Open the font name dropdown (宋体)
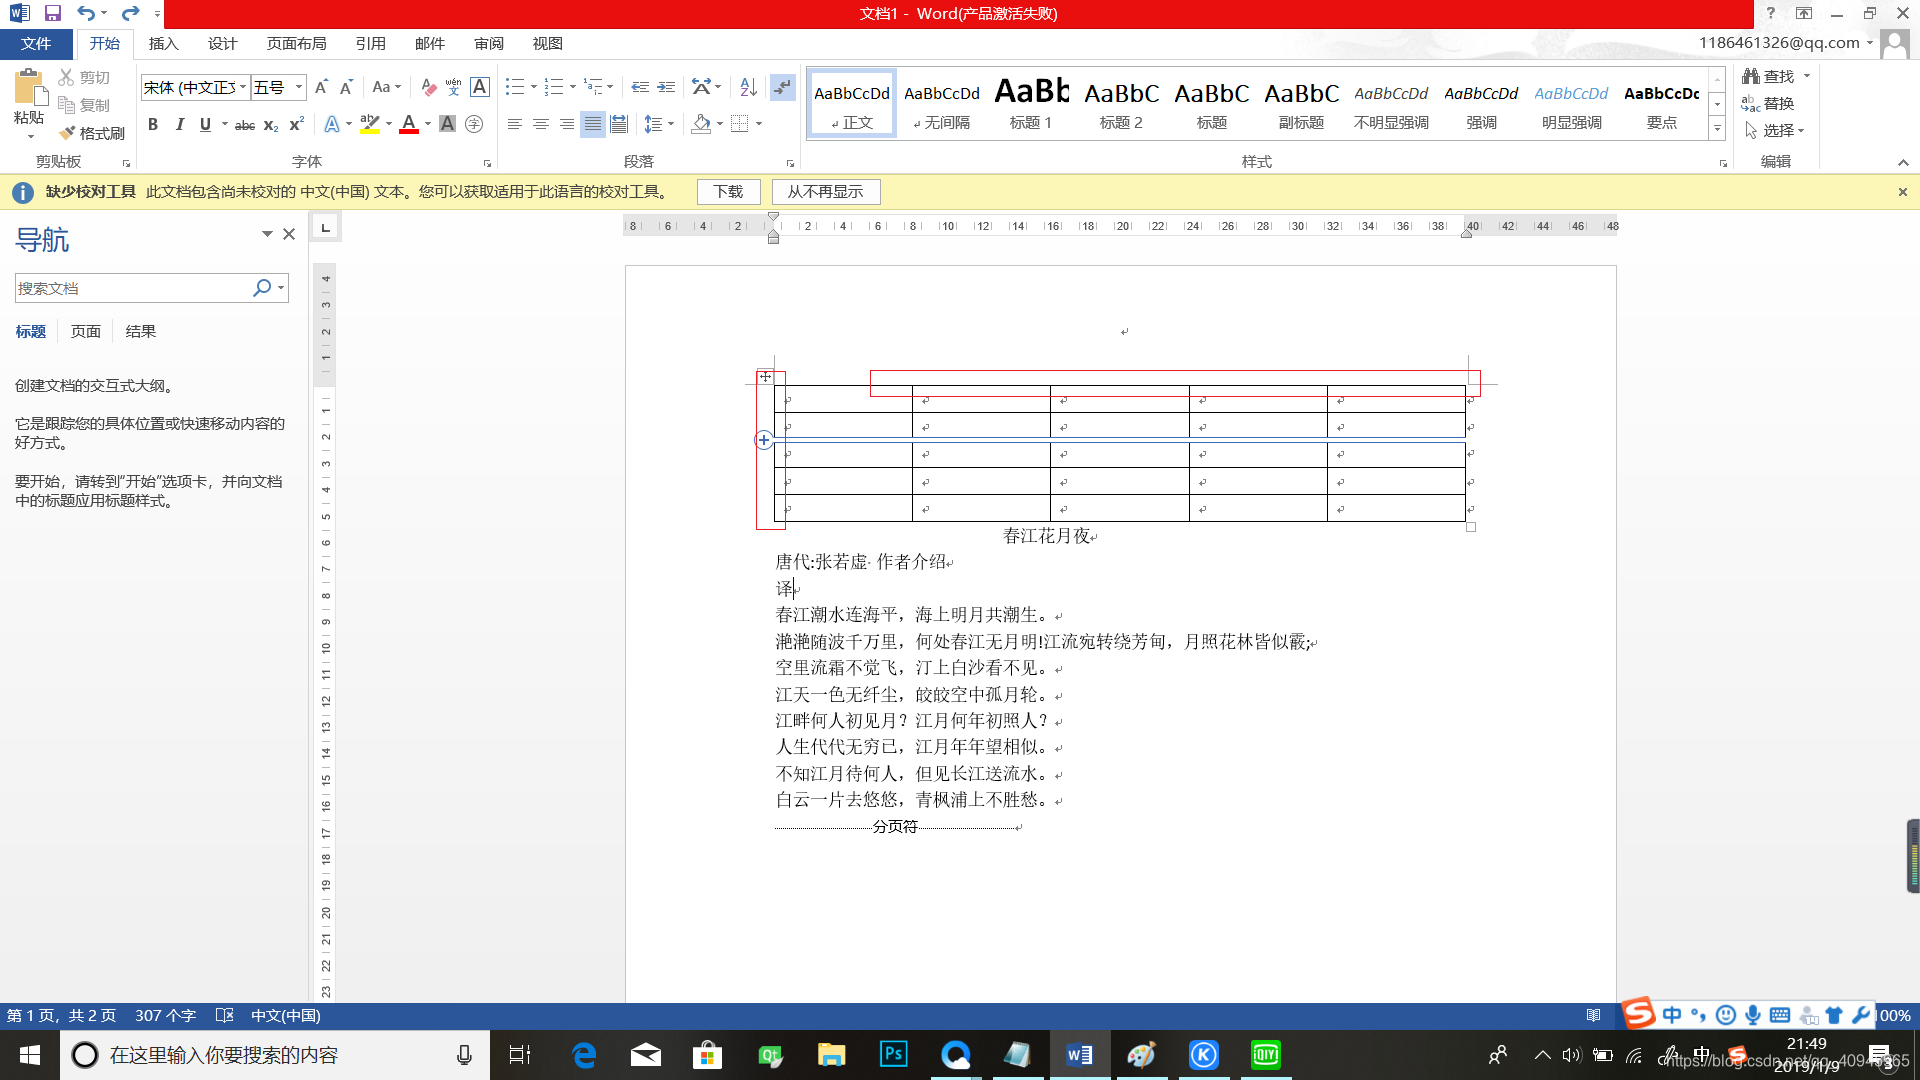Screen dimensions: 1920x1080 pos(242,87)
